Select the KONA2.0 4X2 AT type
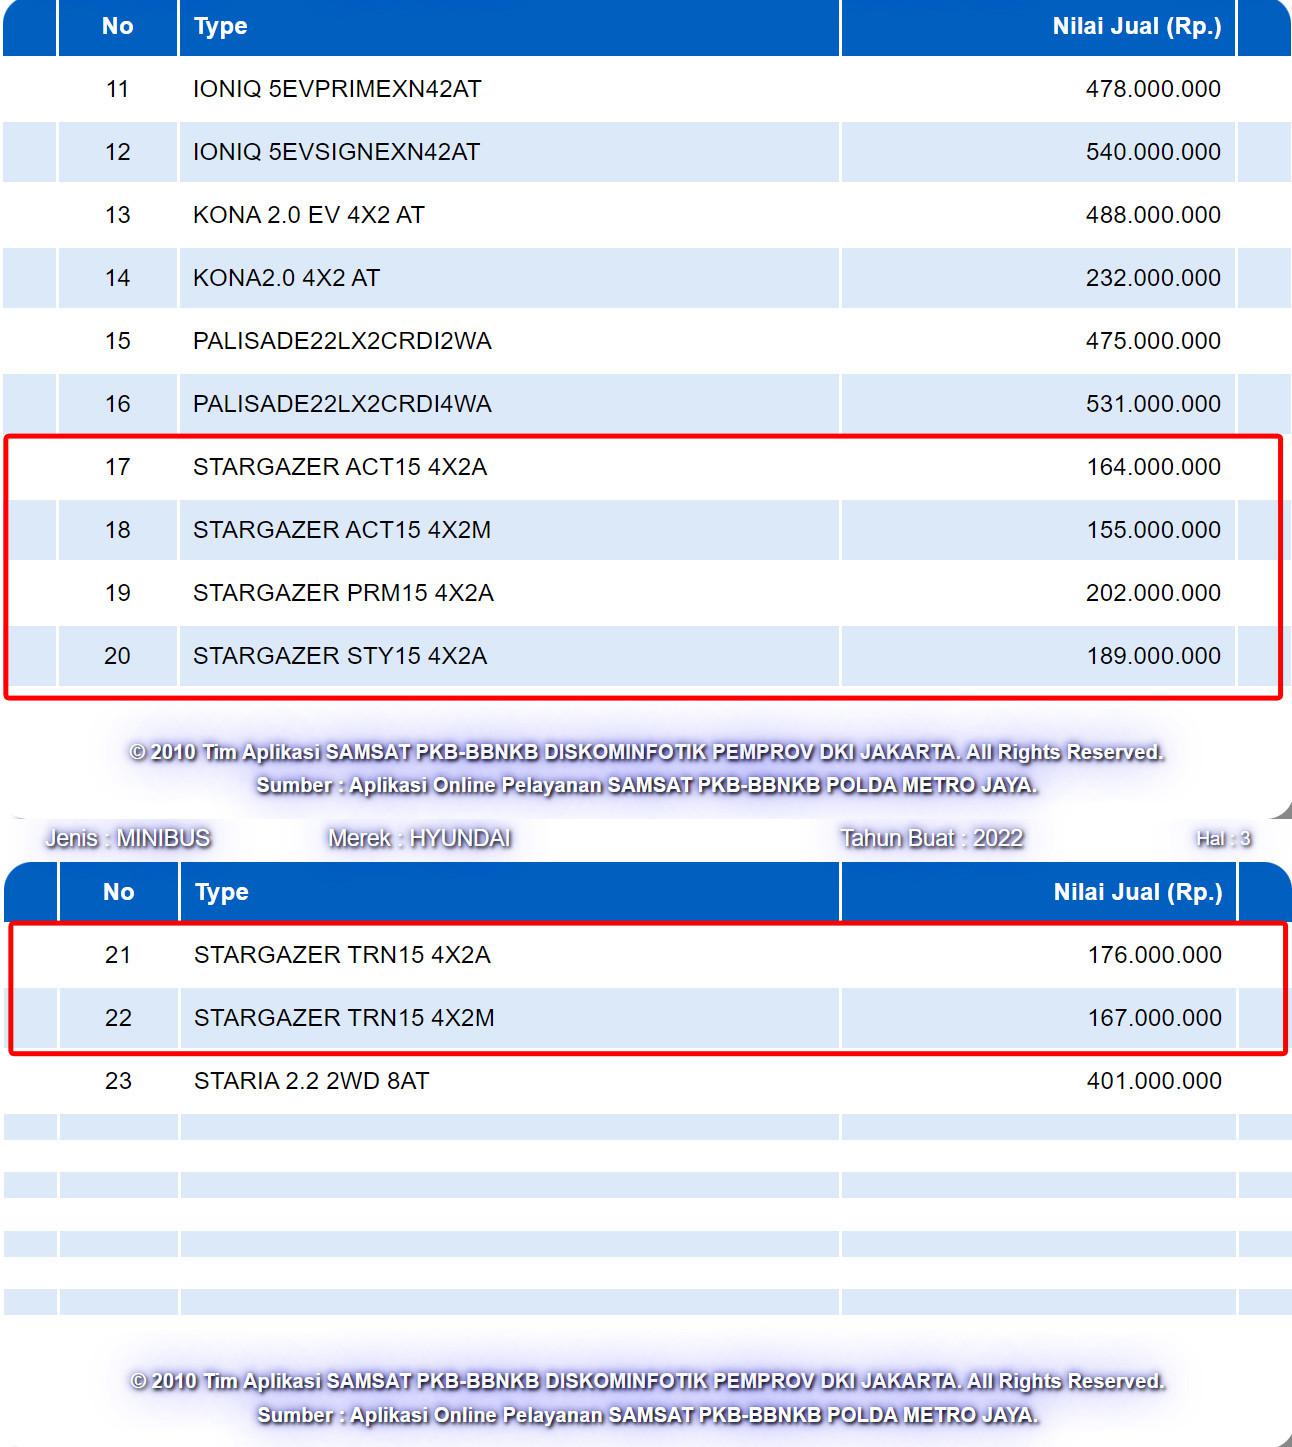The image size is (1292, 1447). coord(286,278)
